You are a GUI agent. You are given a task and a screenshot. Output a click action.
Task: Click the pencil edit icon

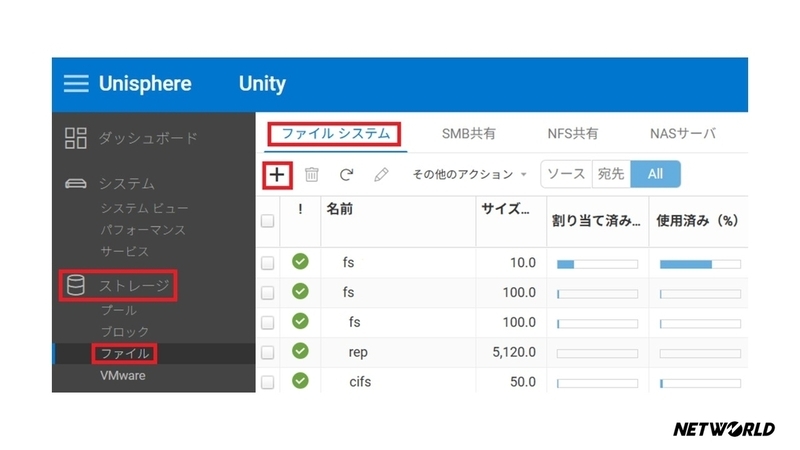point(381,174)
